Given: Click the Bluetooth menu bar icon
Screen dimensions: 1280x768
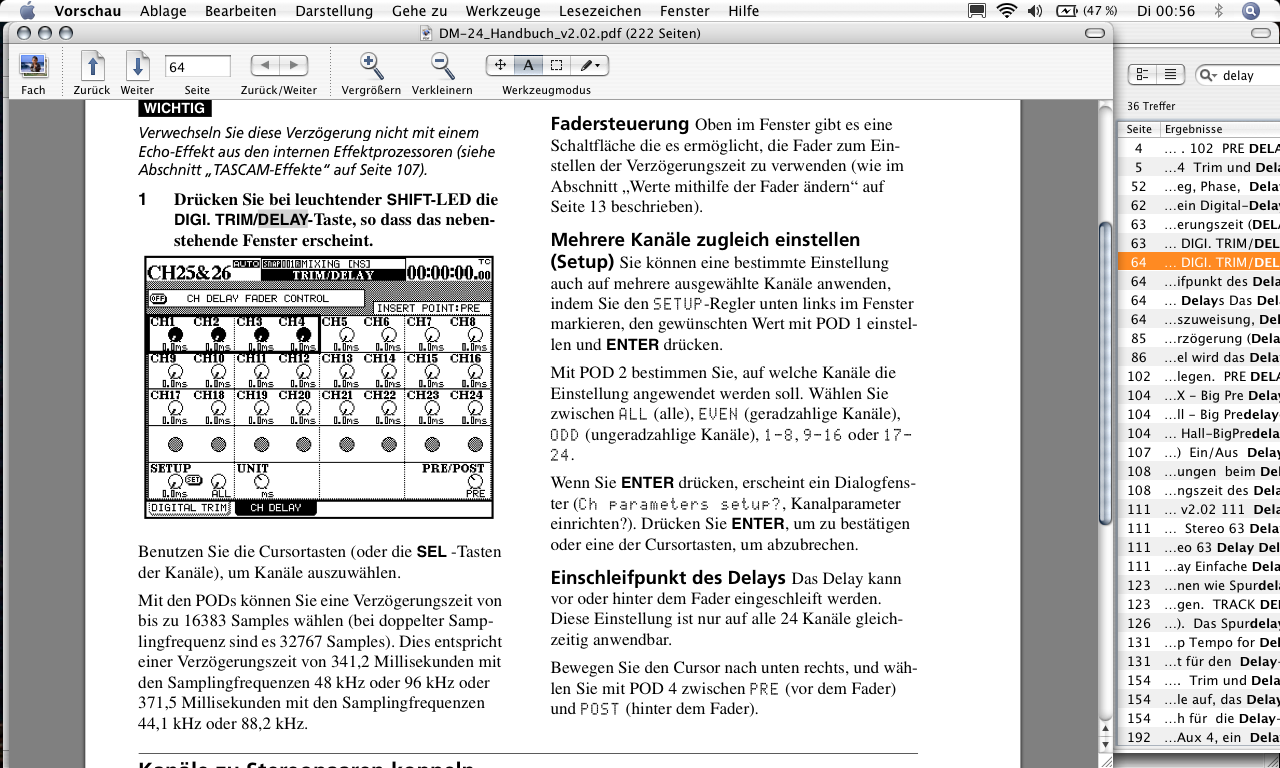Looking at the screenshot, I should [x=1218, y=11].
